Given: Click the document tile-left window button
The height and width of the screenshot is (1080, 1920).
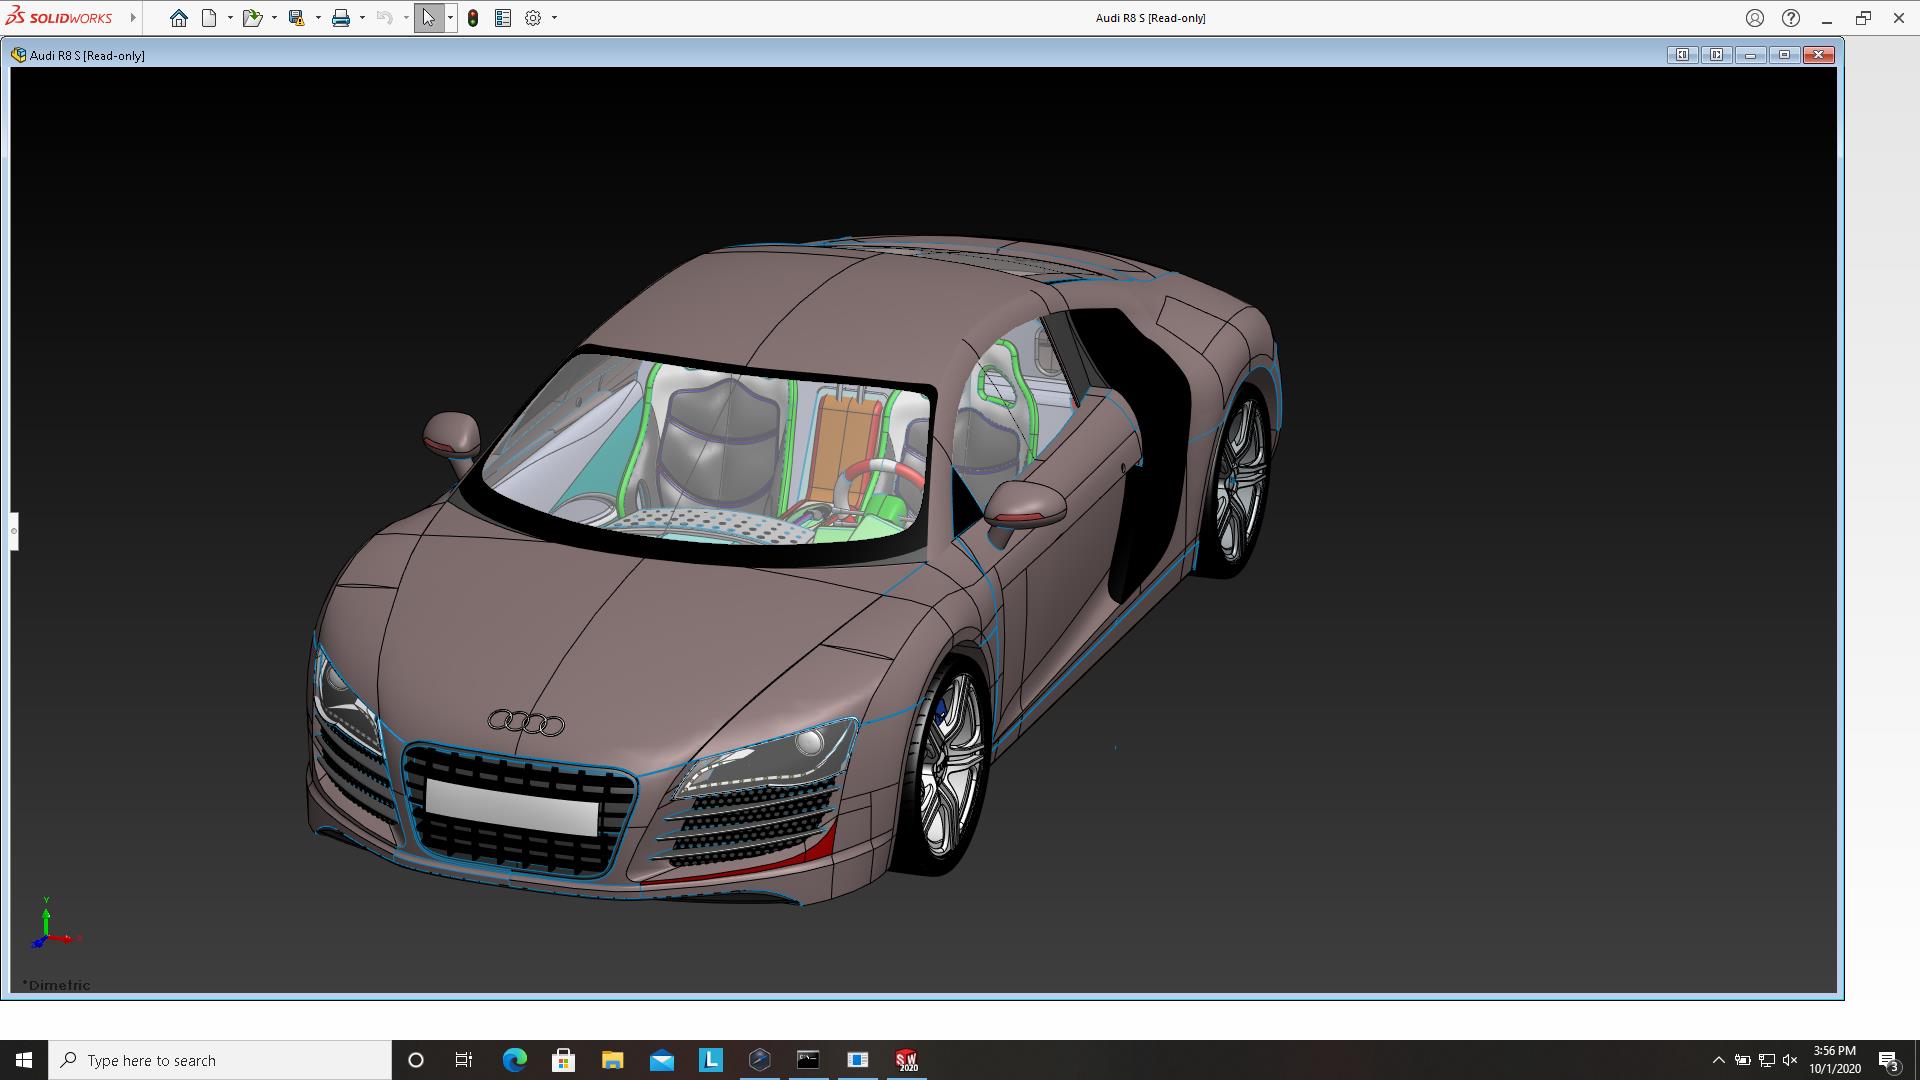Looking at the screenshot, I should pyautogui.click(x=1683, y=55).
